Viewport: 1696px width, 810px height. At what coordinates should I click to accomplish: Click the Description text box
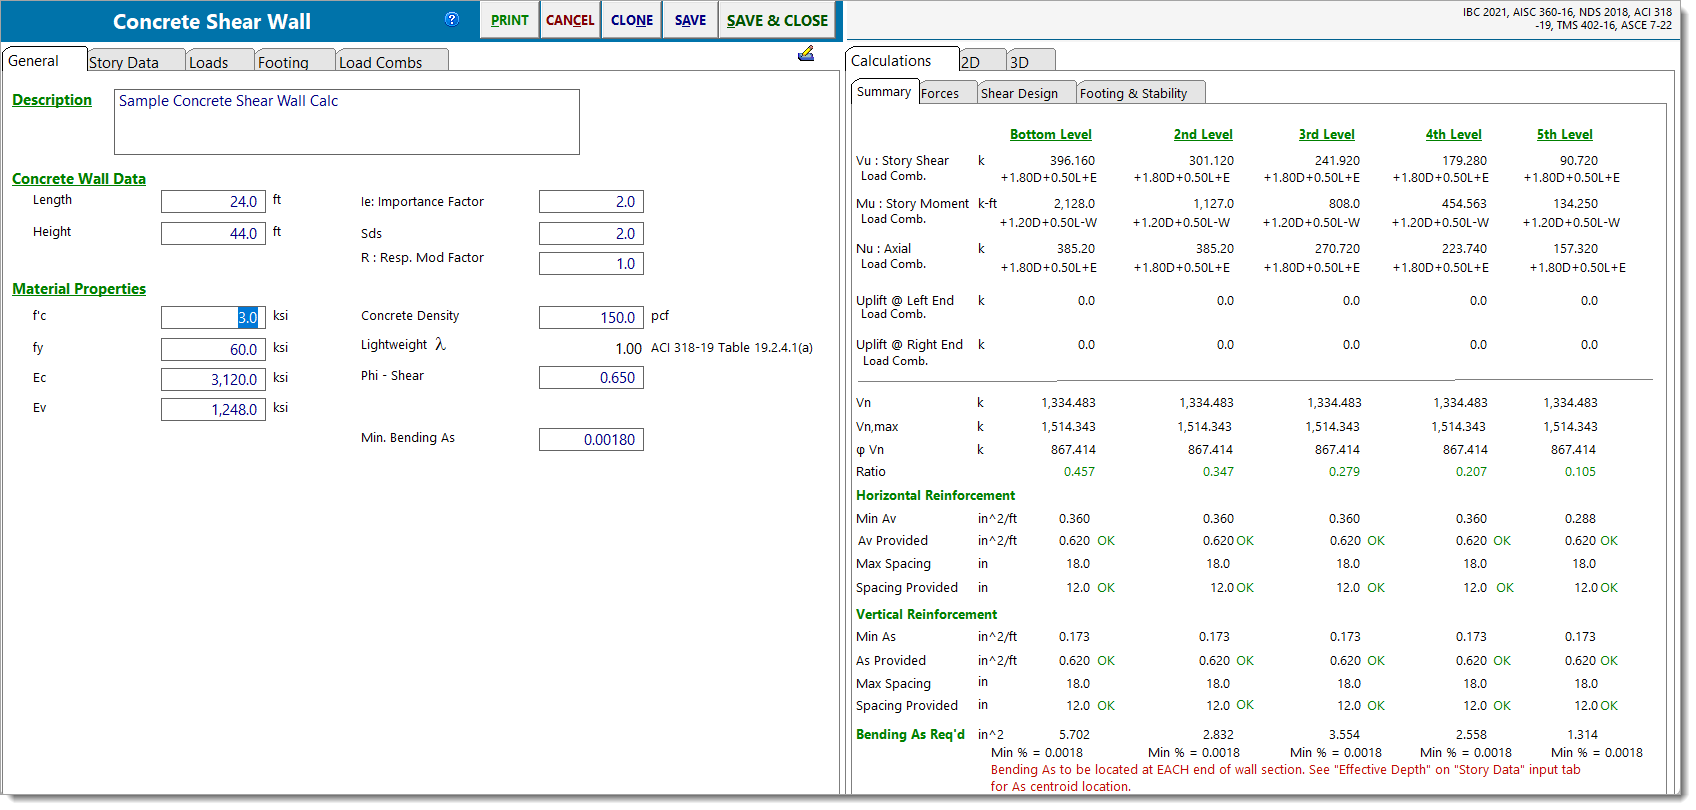point(346,122)
